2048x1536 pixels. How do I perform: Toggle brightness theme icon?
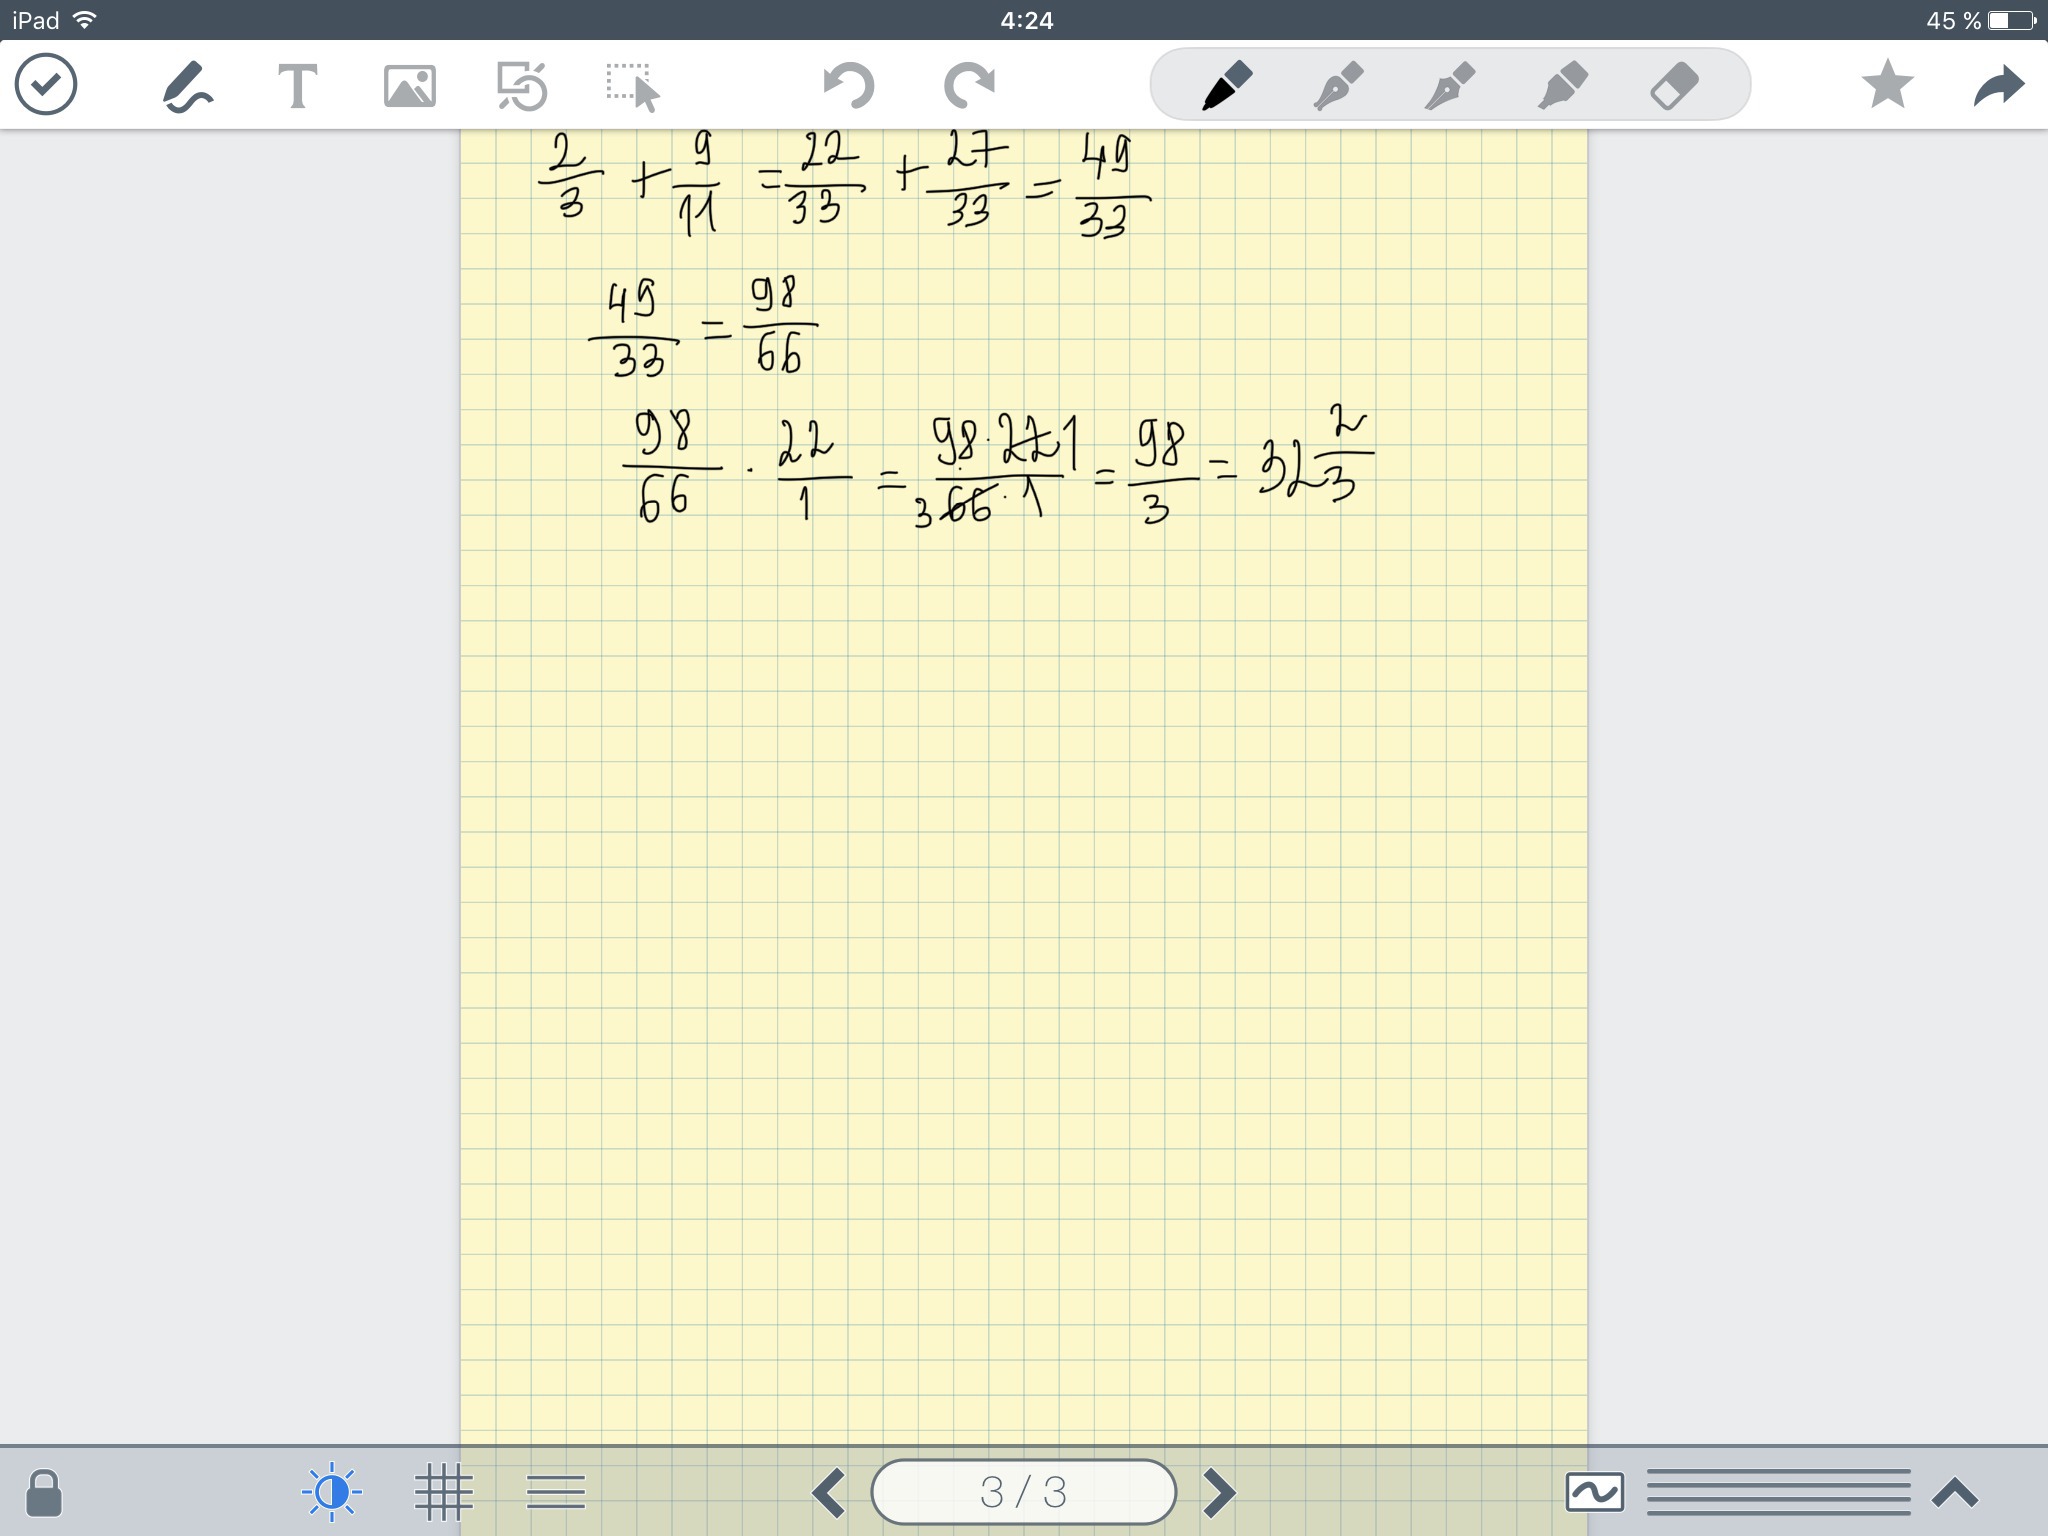[x=331, y=1493]
